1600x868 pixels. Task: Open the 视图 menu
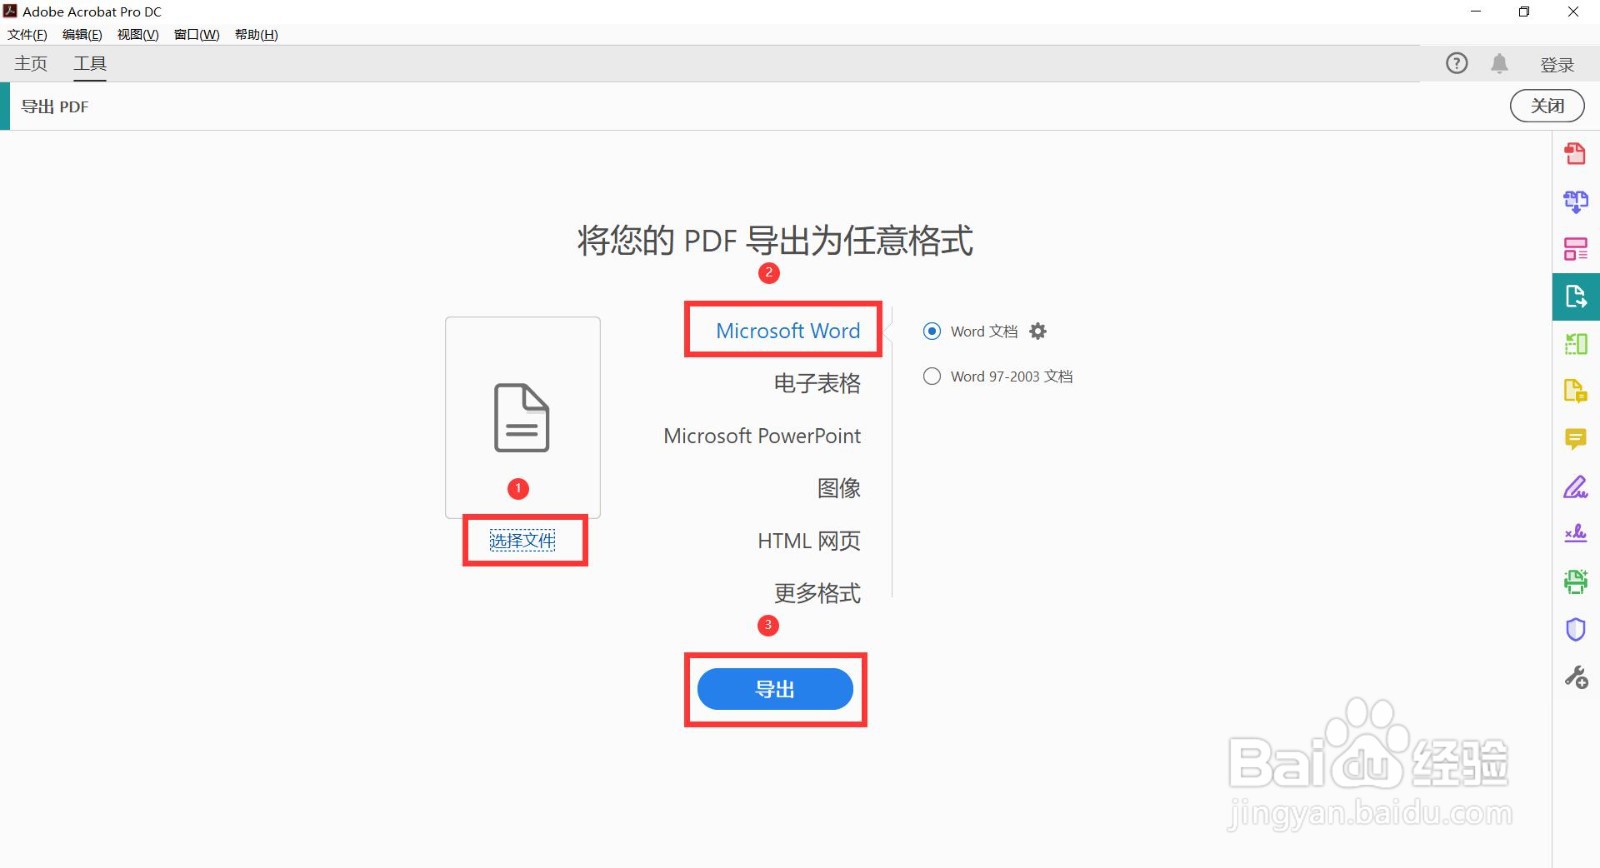tap(138, 35)
